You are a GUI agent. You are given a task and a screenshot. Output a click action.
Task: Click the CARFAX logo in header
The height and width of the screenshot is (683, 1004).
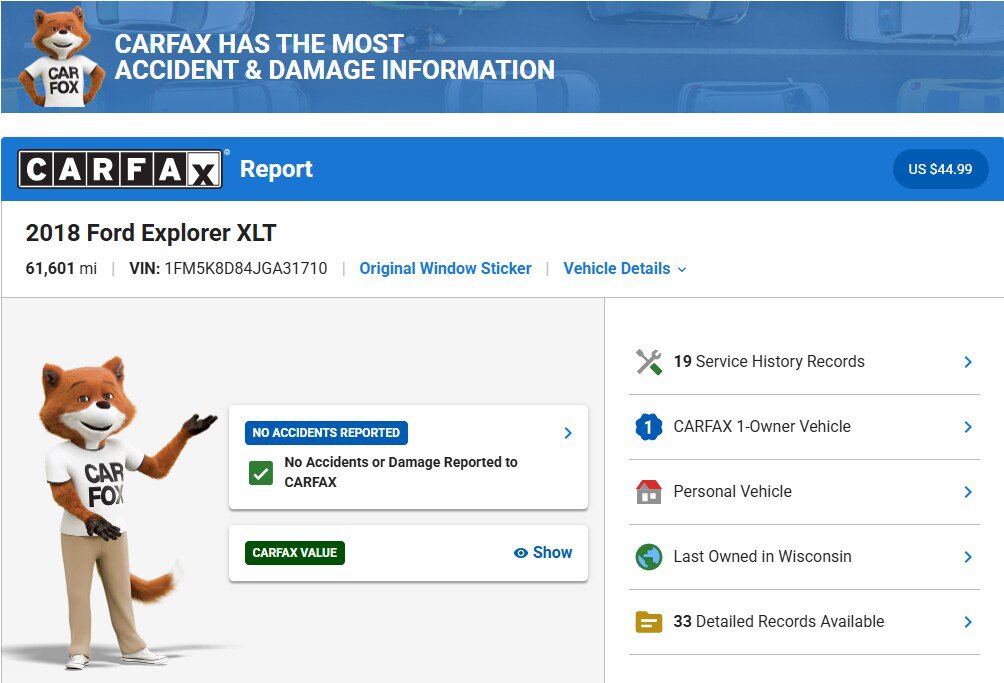[120, 169]
